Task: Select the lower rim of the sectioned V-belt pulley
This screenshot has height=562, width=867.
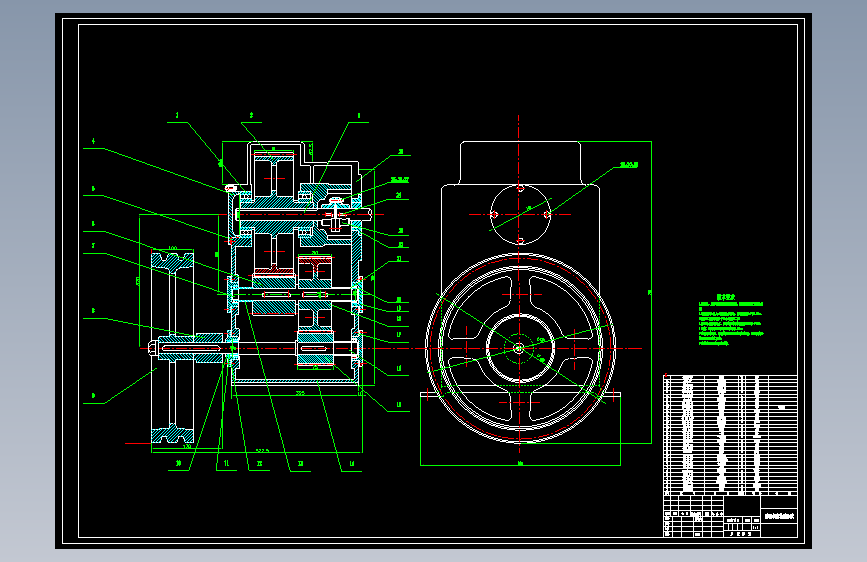Action: click(x=173, y=434)
